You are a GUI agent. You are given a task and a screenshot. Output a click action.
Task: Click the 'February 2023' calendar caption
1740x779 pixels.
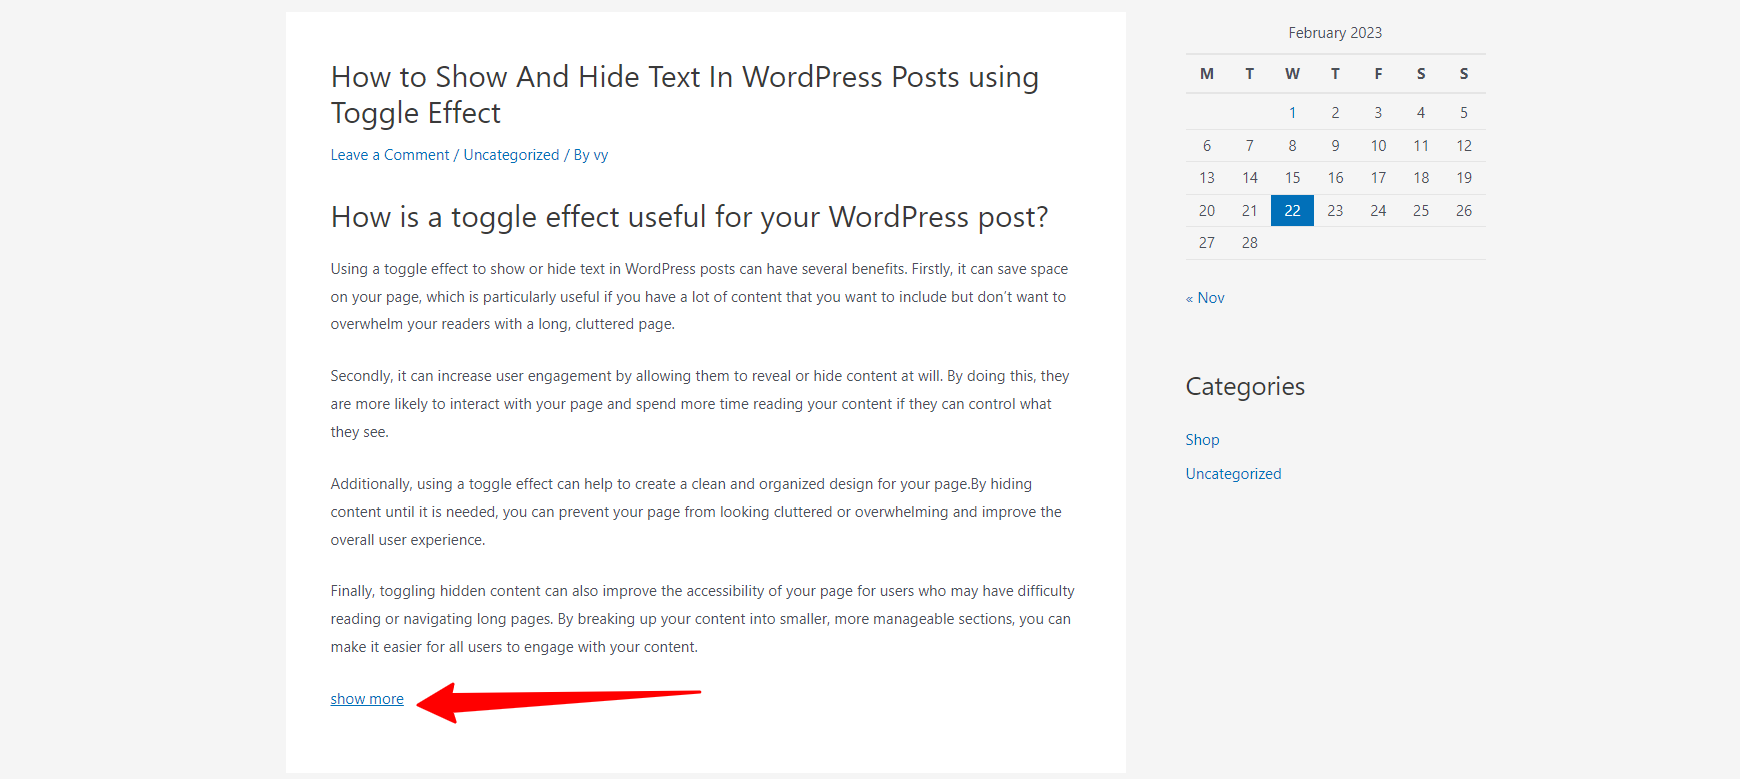(1335, 33)
